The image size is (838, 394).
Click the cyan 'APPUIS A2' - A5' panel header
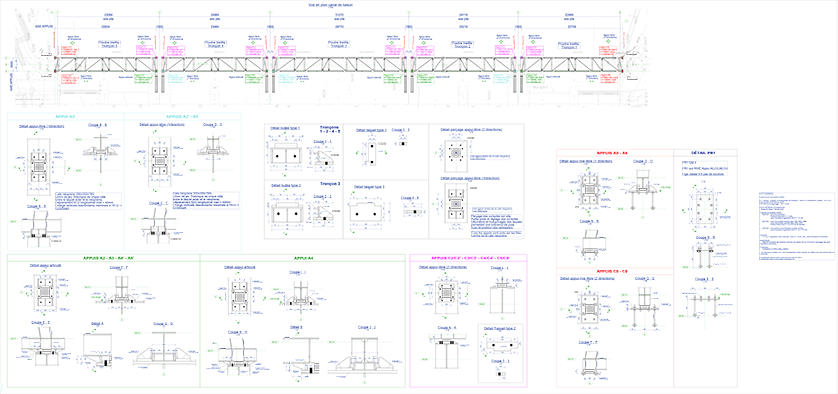click(x=182, y=116)
